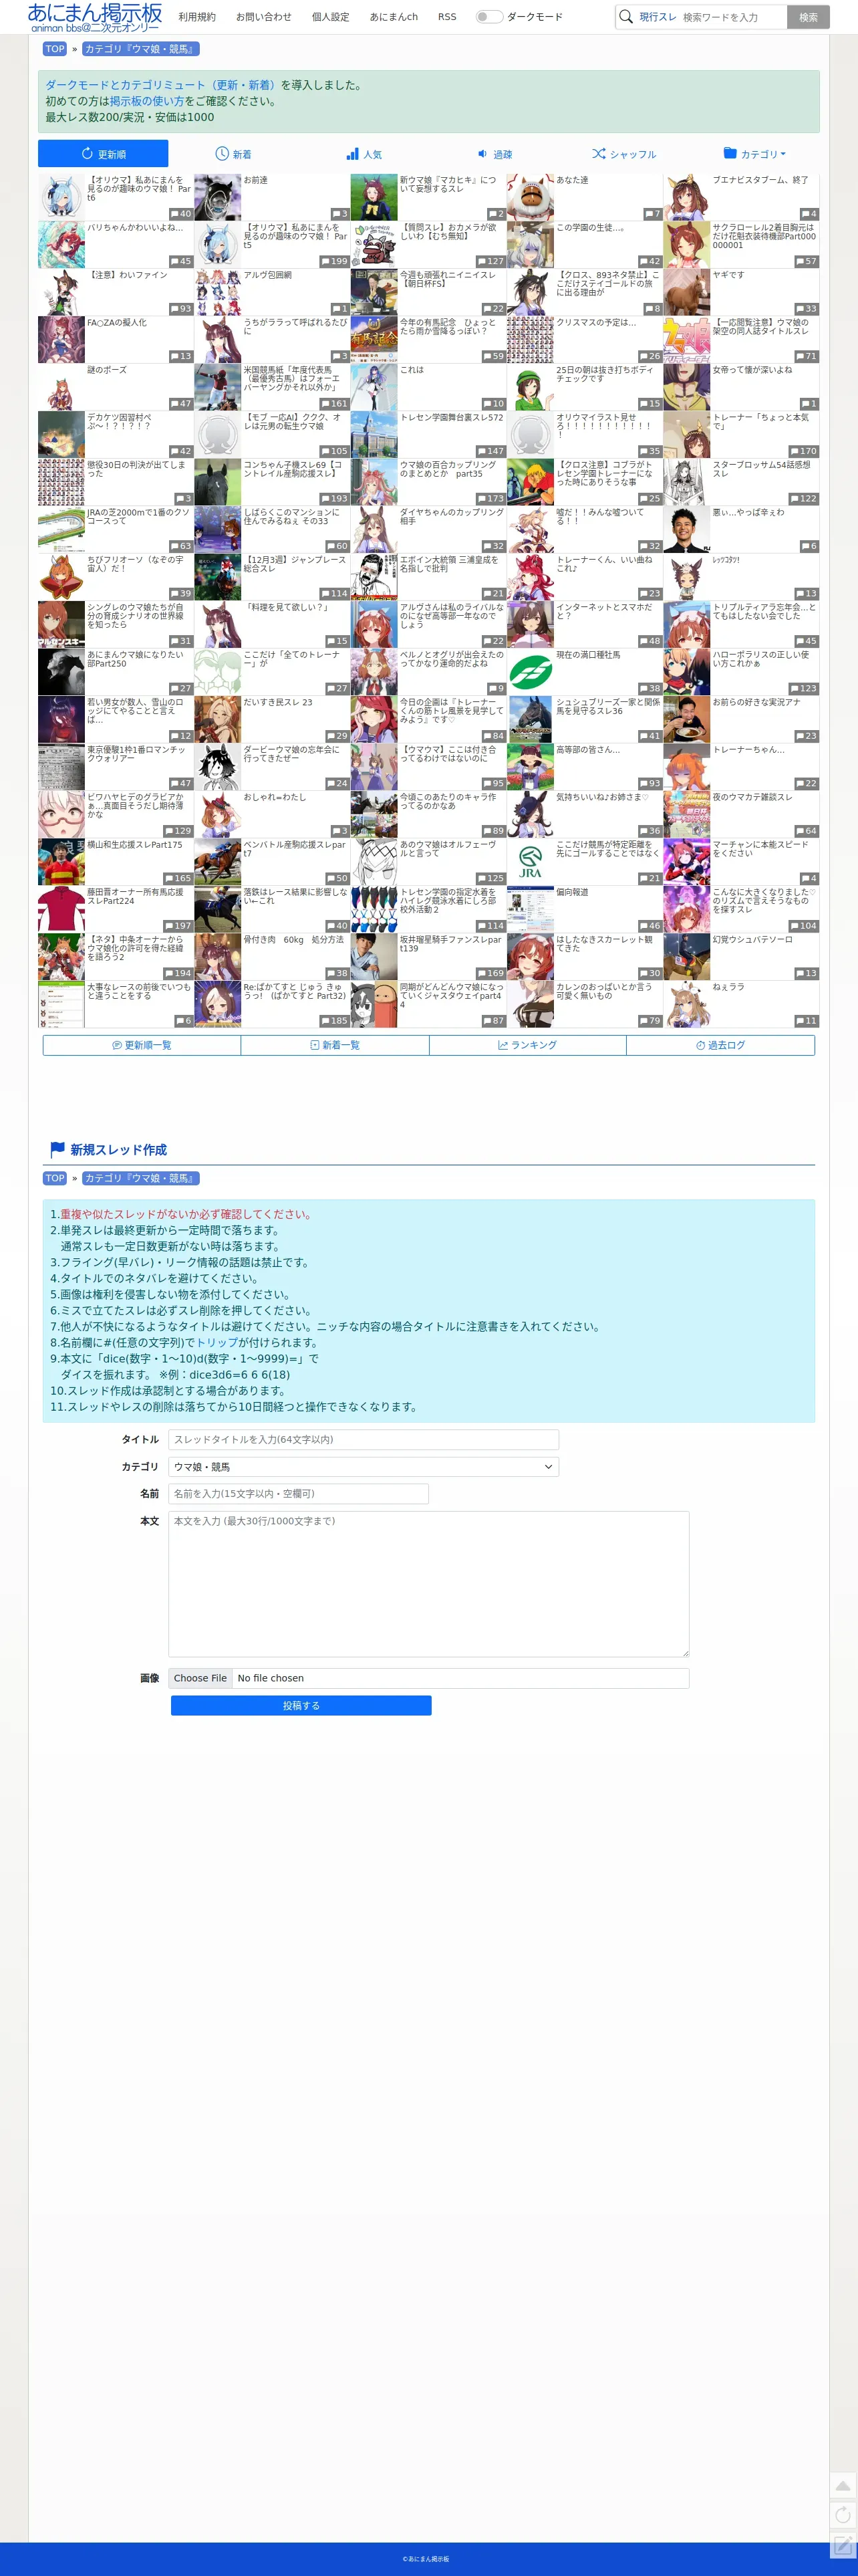Open 過去ログ below the thread grid

(x=721, y=1044)
